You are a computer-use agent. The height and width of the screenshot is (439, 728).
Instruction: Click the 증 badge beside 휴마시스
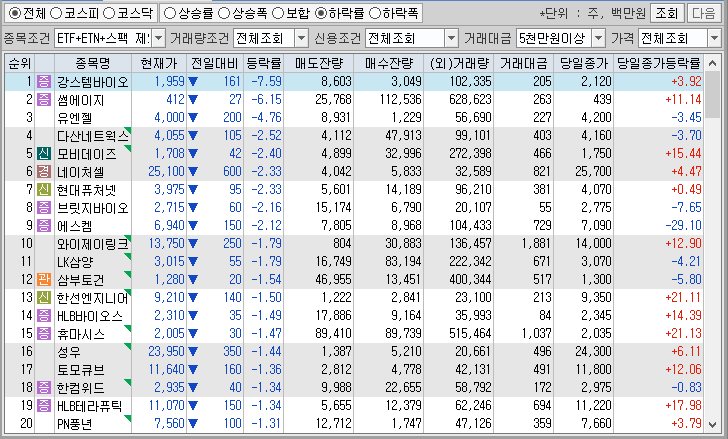coord(44,333)
